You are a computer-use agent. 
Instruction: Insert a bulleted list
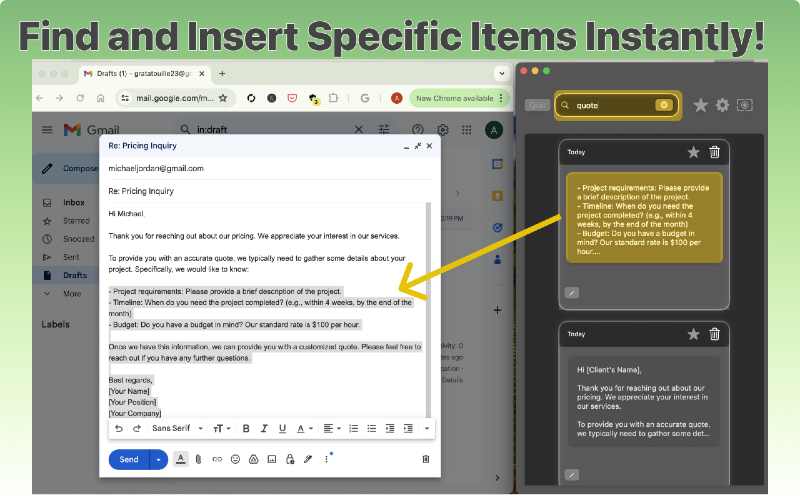coord(371,429)
